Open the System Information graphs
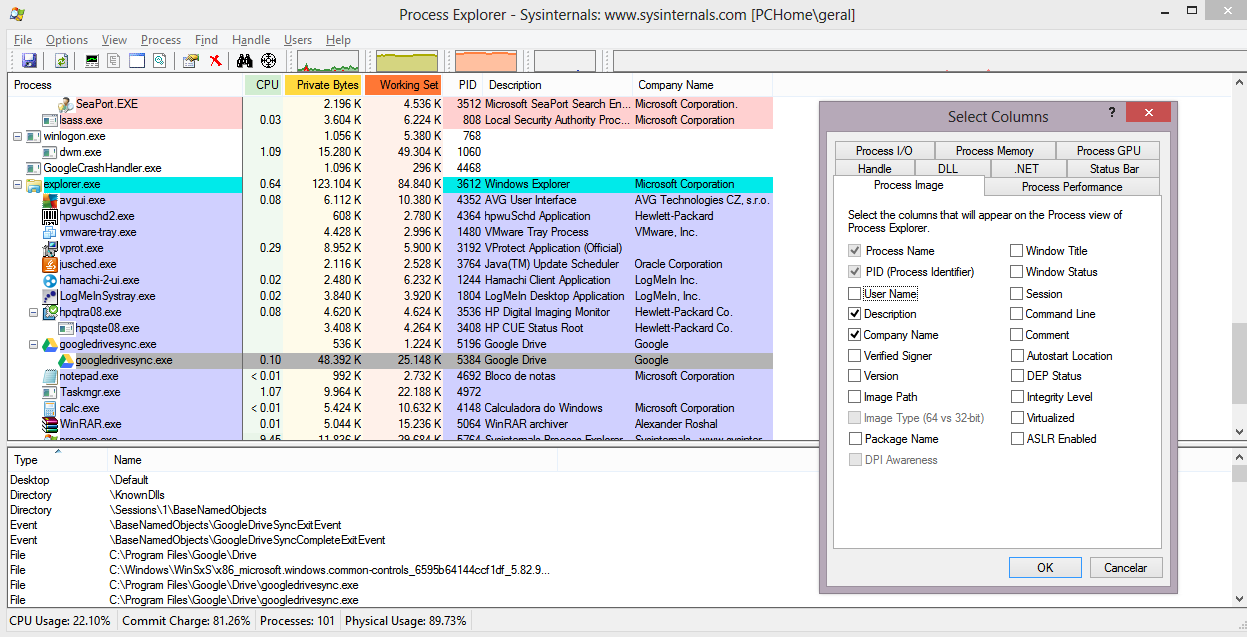Image resolution: width=1247 pixels, height=637 pixels. (x=93, y=60)
